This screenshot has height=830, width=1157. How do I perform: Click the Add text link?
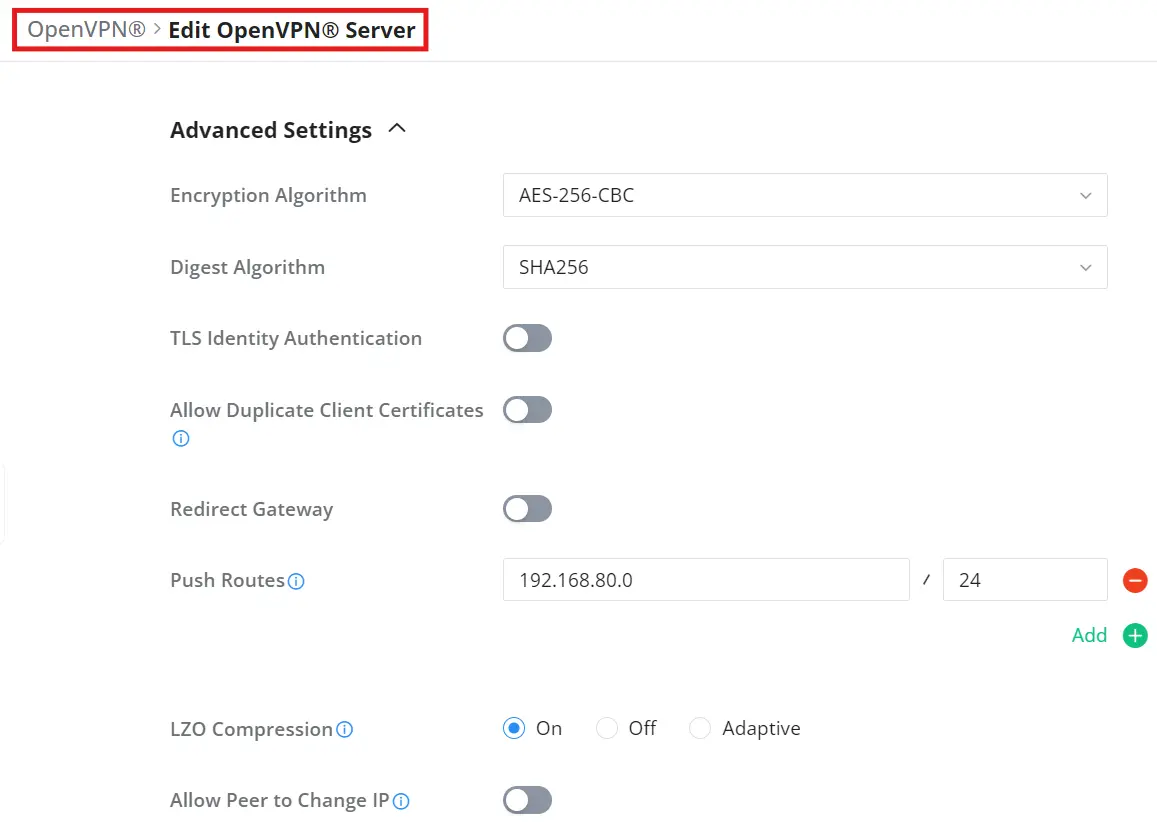coord(1089,635)
